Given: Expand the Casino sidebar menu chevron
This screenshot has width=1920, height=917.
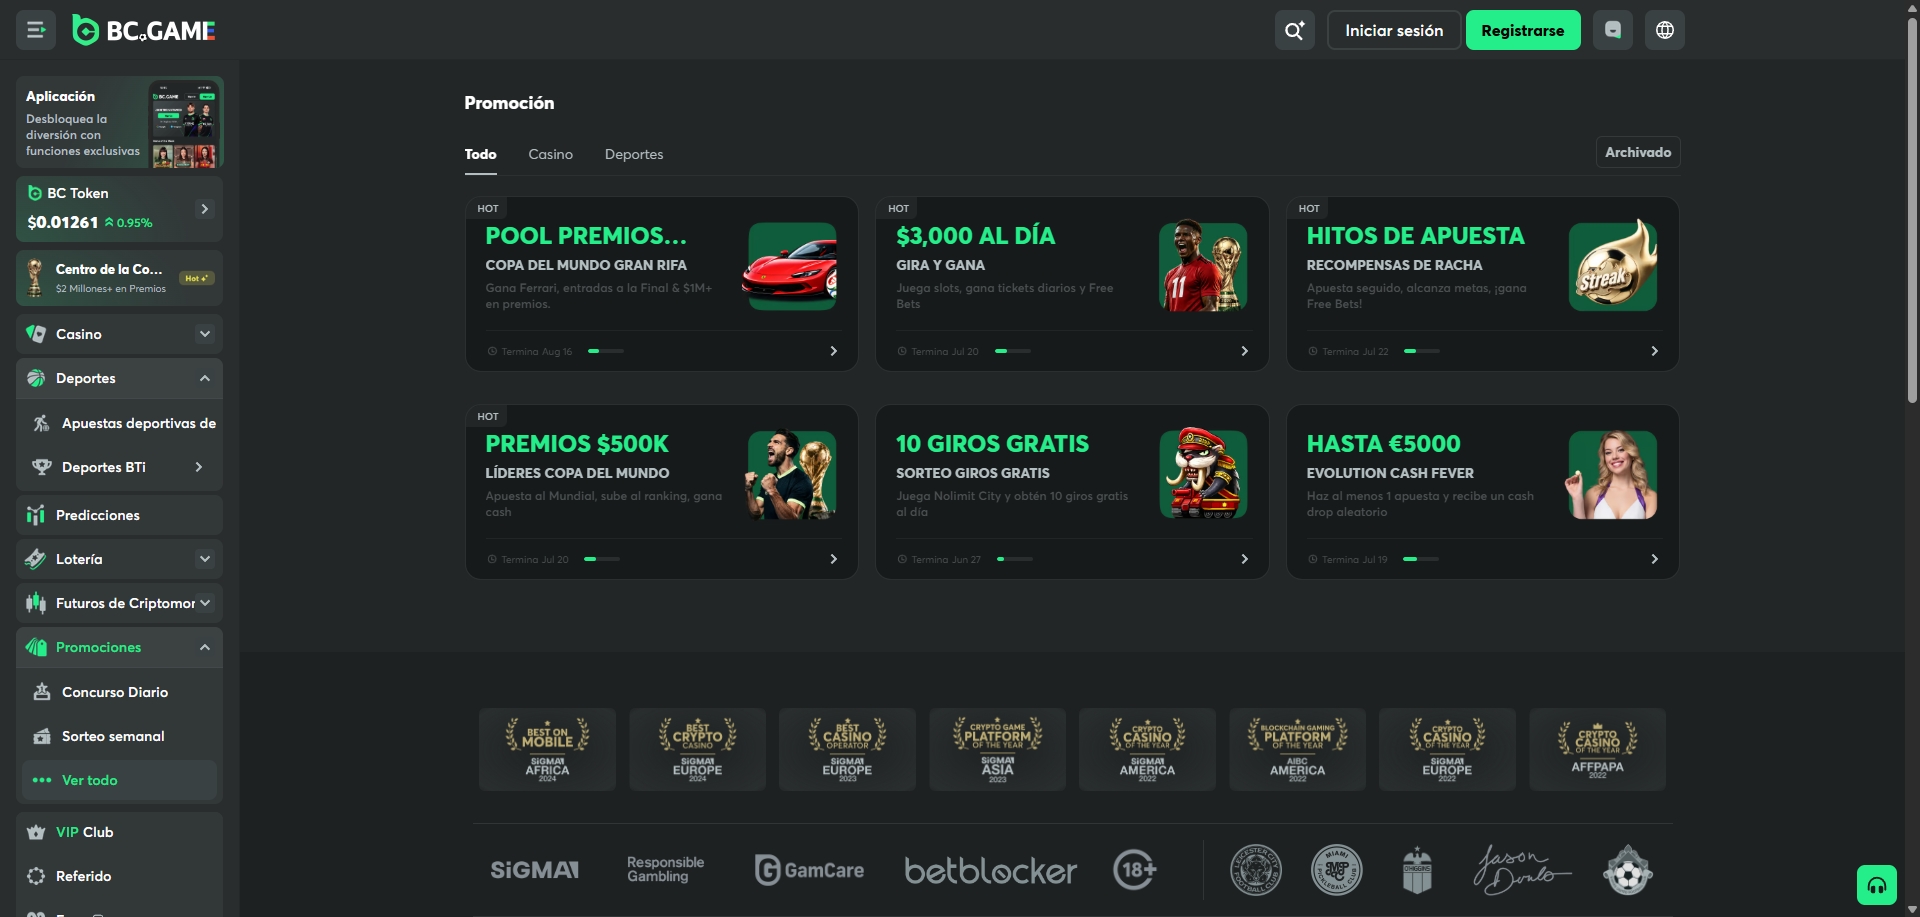Looking at the screenshot, I should point(205,334).
